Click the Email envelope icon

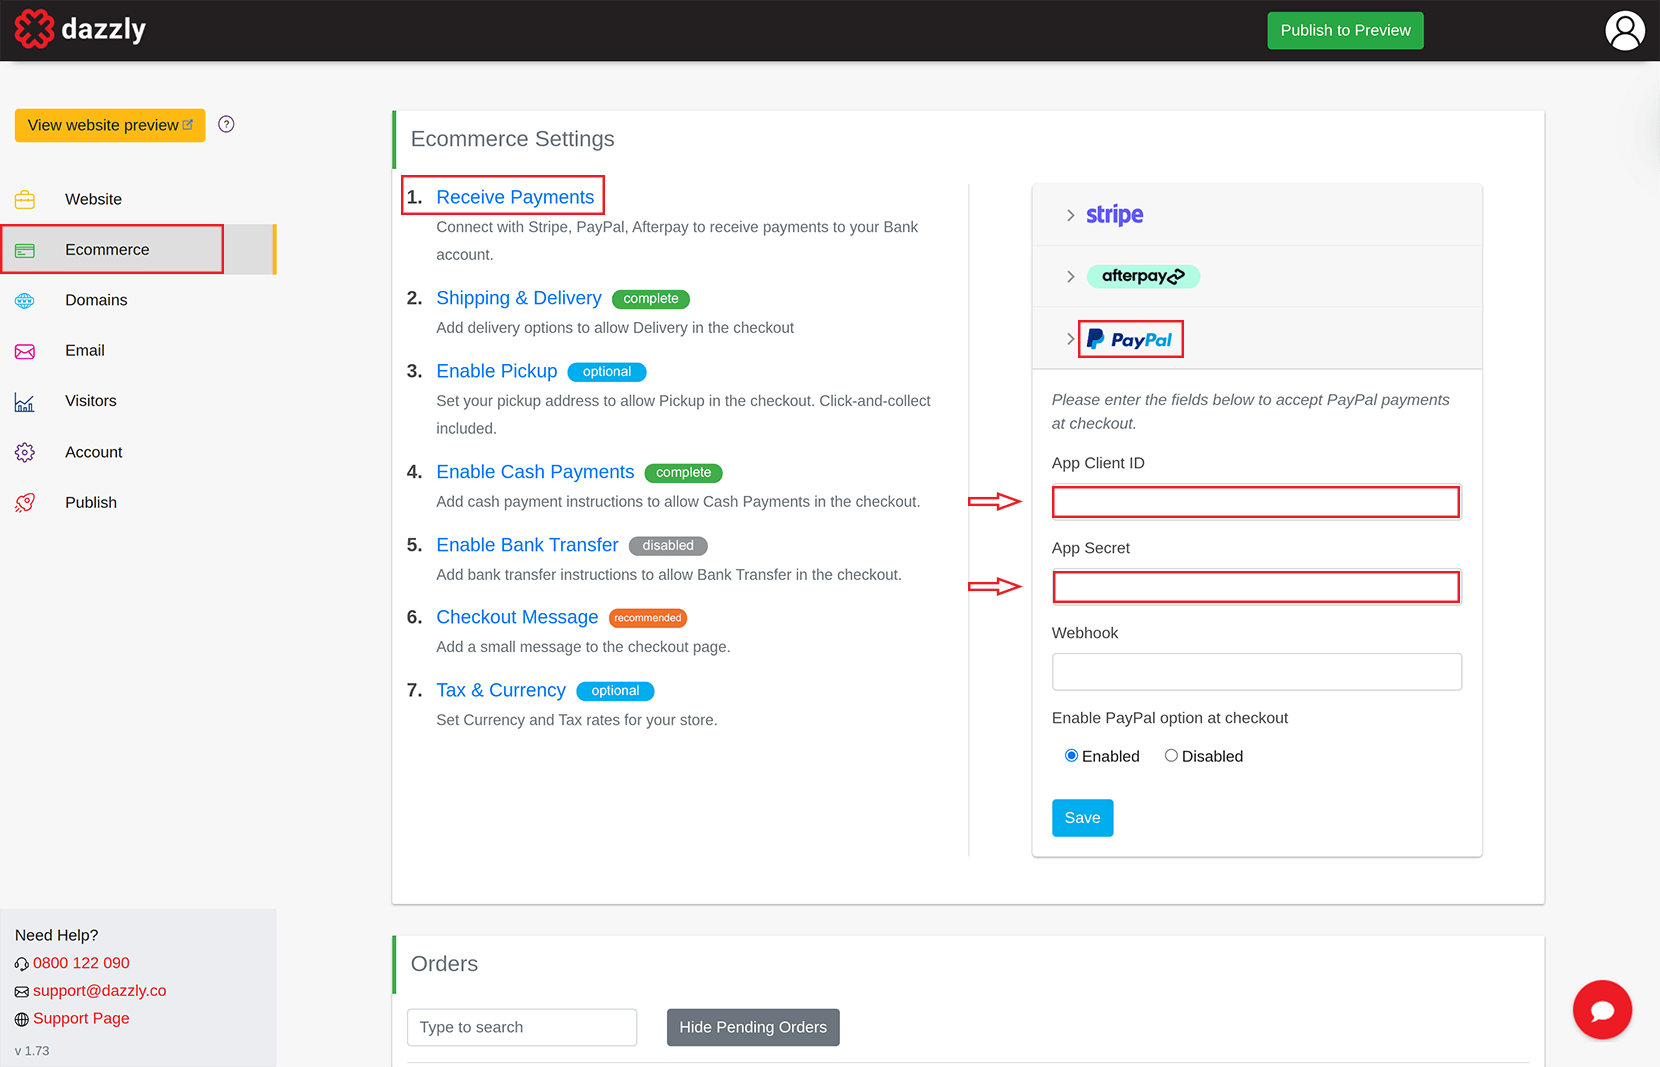point(25,351)
